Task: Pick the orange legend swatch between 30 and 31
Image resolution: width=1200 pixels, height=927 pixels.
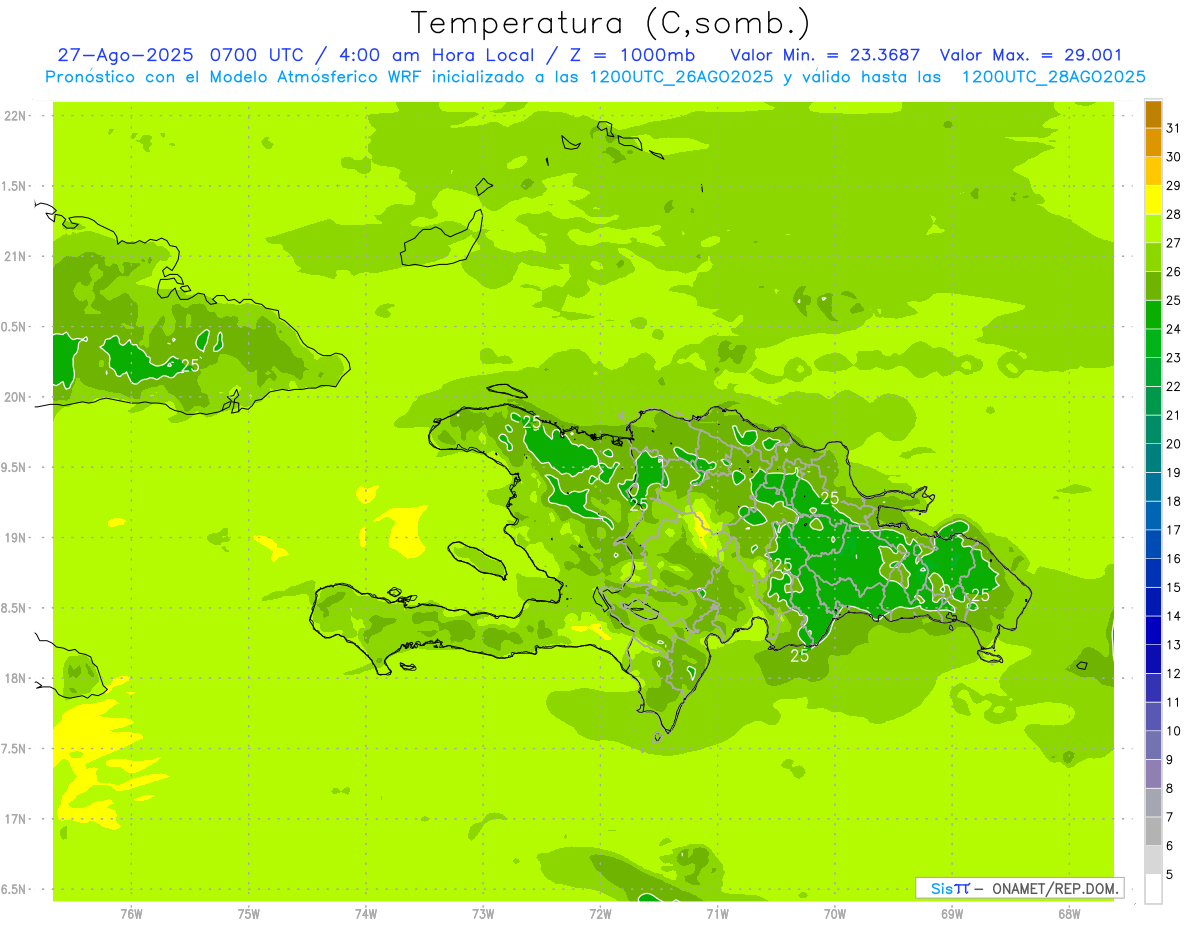Action: [x=1153, y=143]
